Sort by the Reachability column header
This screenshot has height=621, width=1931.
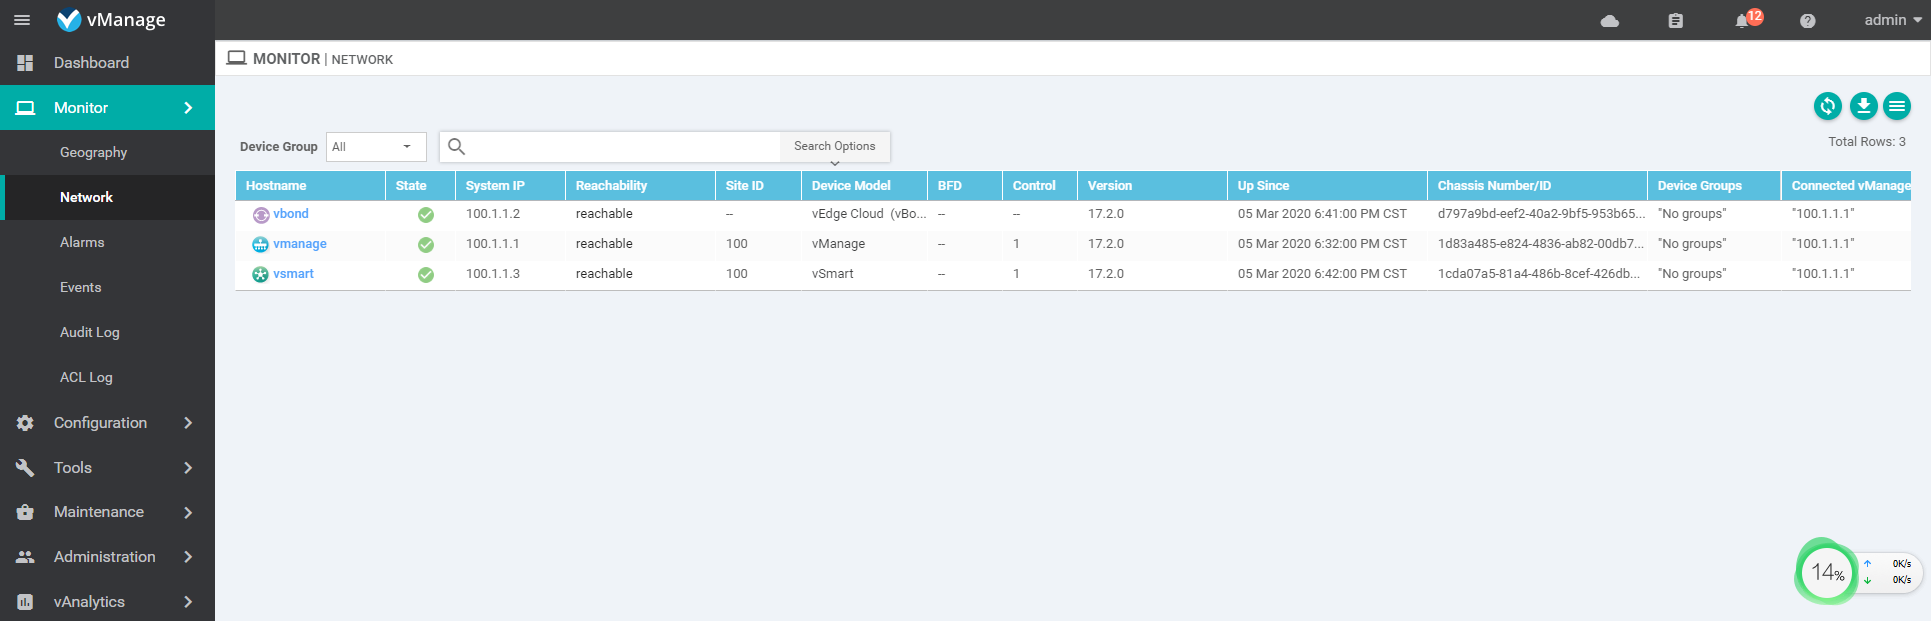640,186
